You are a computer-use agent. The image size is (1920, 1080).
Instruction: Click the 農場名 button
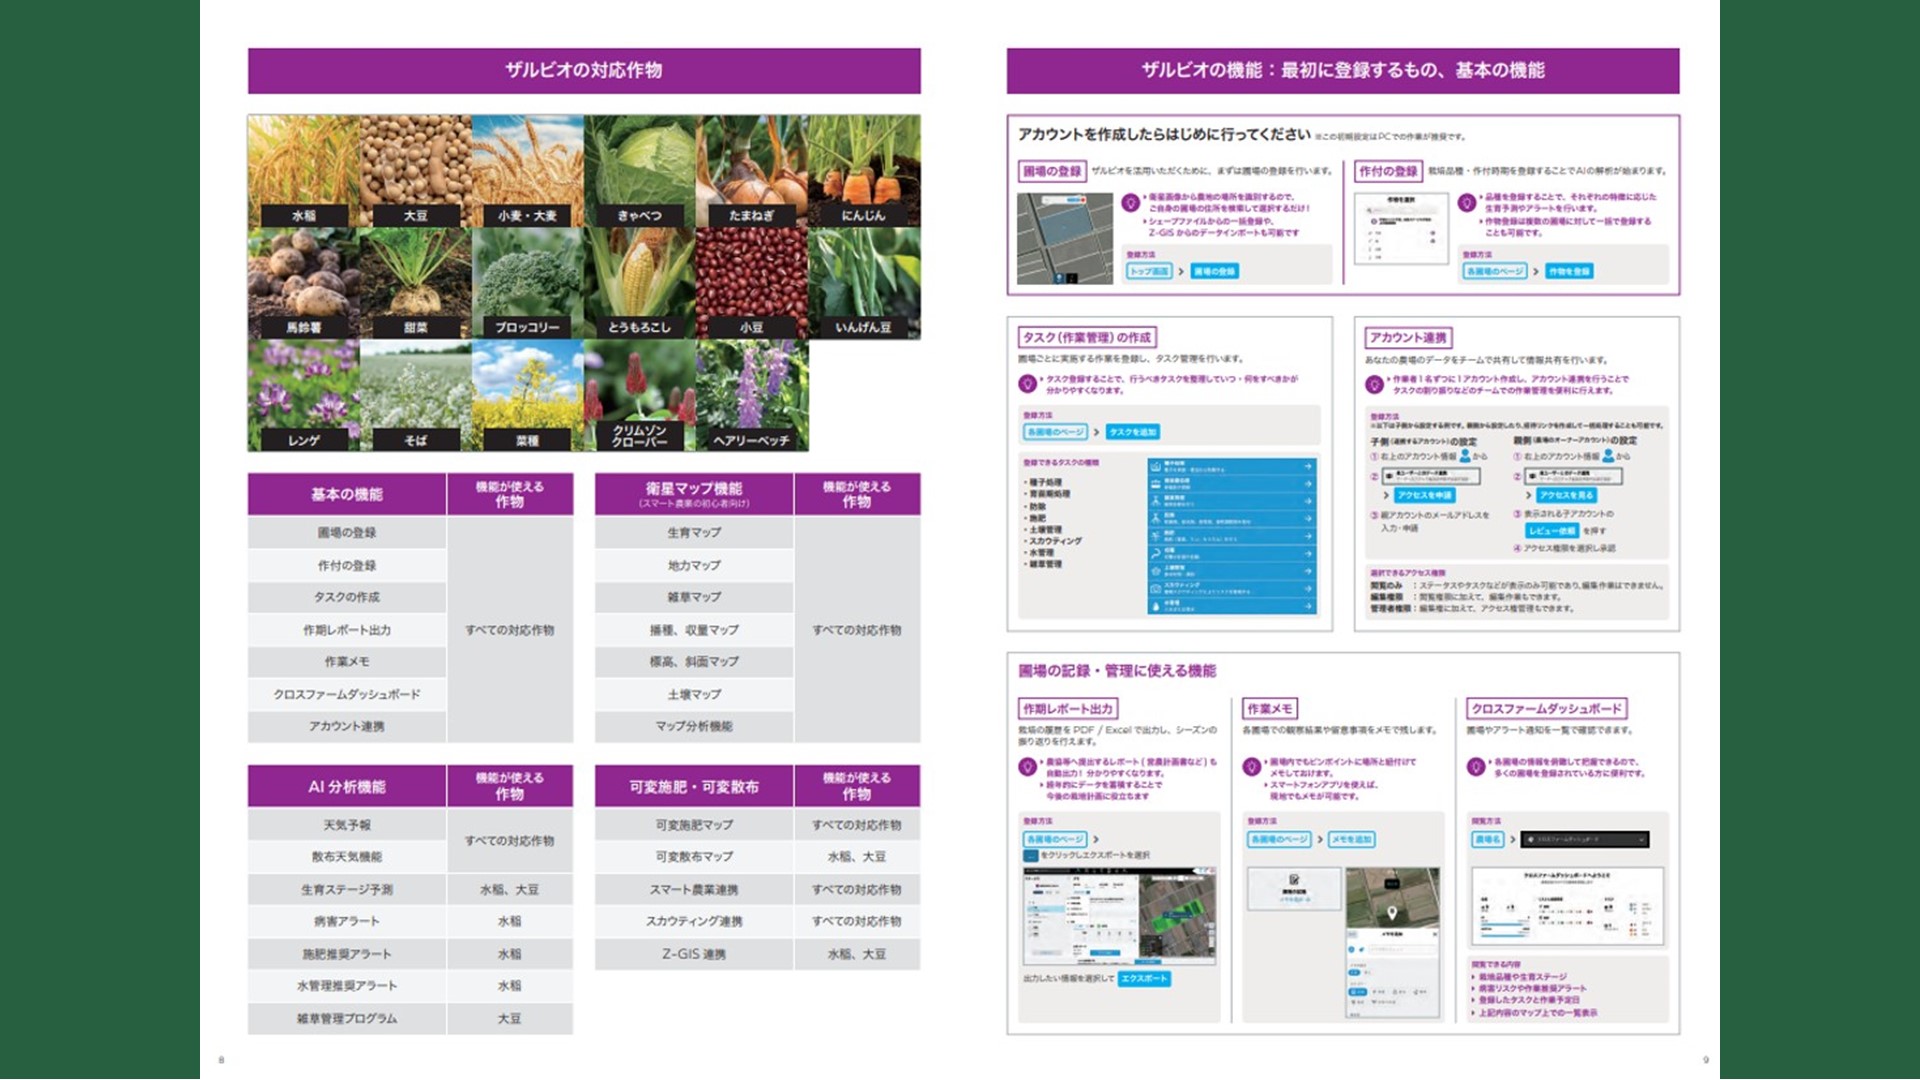(1488, 839)
